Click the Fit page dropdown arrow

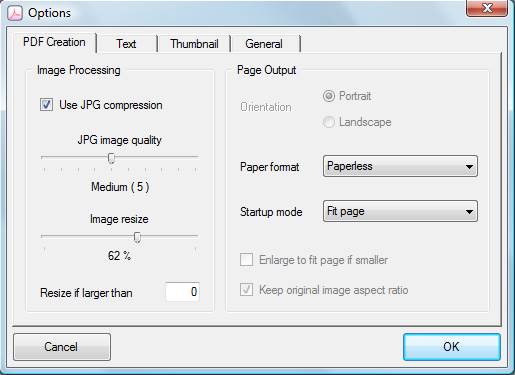(469, 212)
